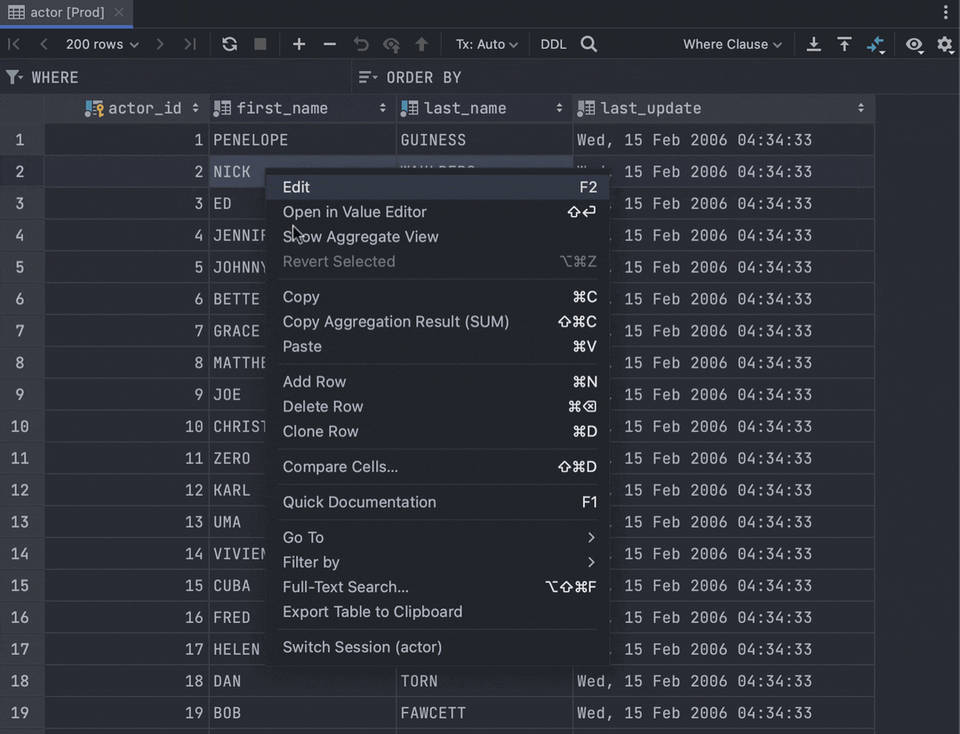Export data with the download icon
Screen dimensions: 960x734
(813, 44)
